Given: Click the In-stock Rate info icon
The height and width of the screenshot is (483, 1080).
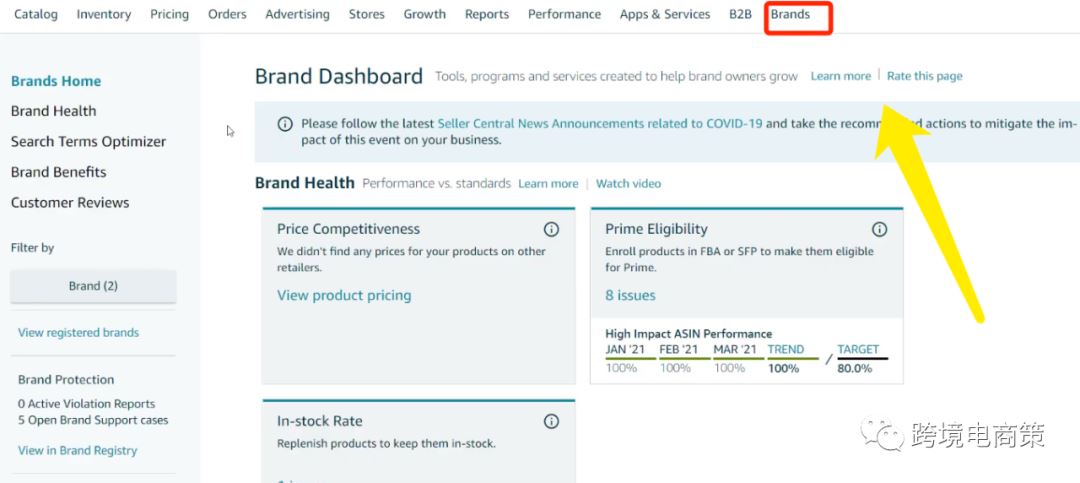Looking at the screenshot, I should [551, 421].
